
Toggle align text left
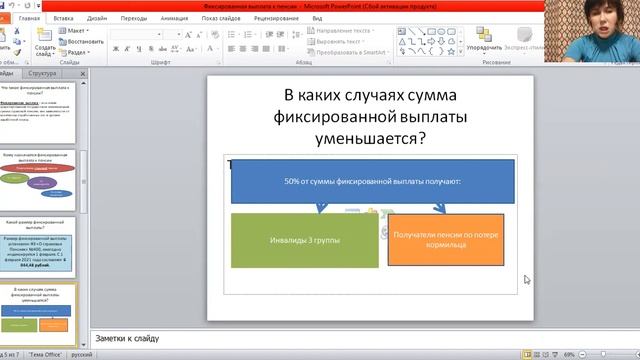(x=231, y=49)
